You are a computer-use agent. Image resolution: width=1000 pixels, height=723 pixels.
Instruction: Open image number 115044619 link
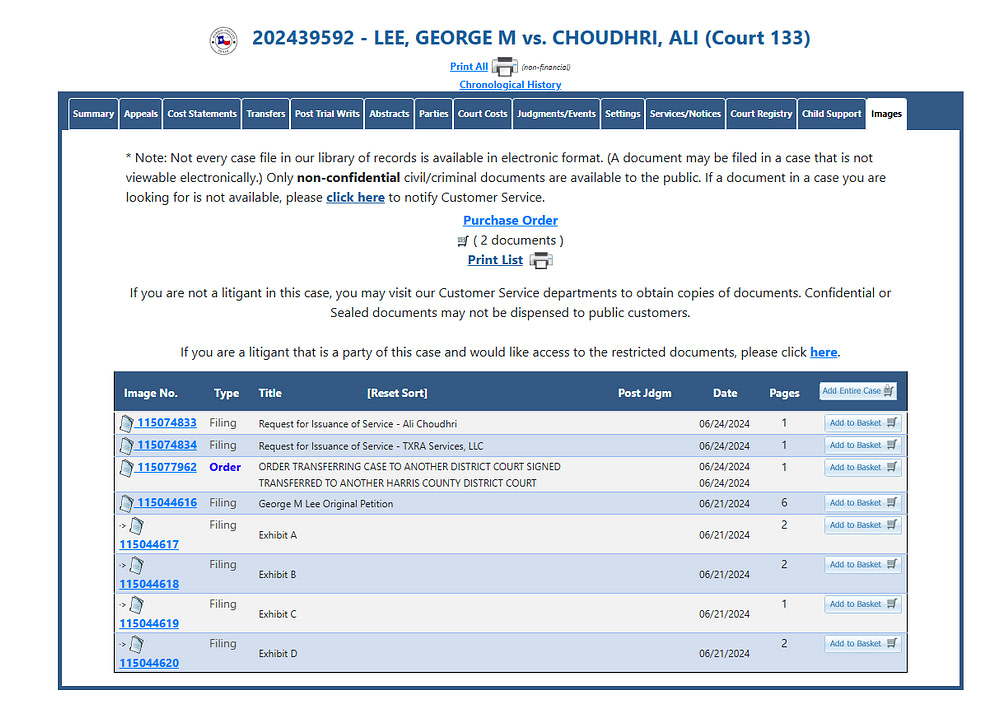pyautogui.click(x=149, y=624)
